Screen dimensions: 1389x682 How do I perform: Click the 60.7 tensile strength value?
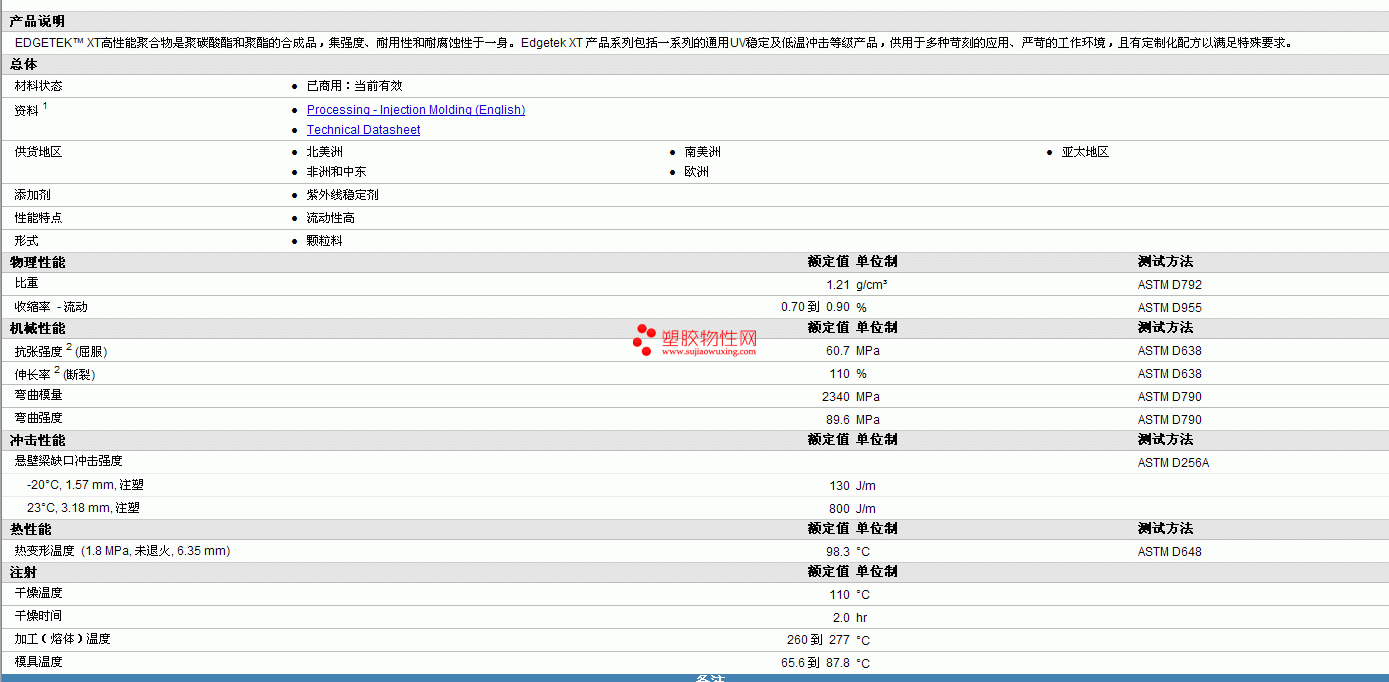(838, 351)
